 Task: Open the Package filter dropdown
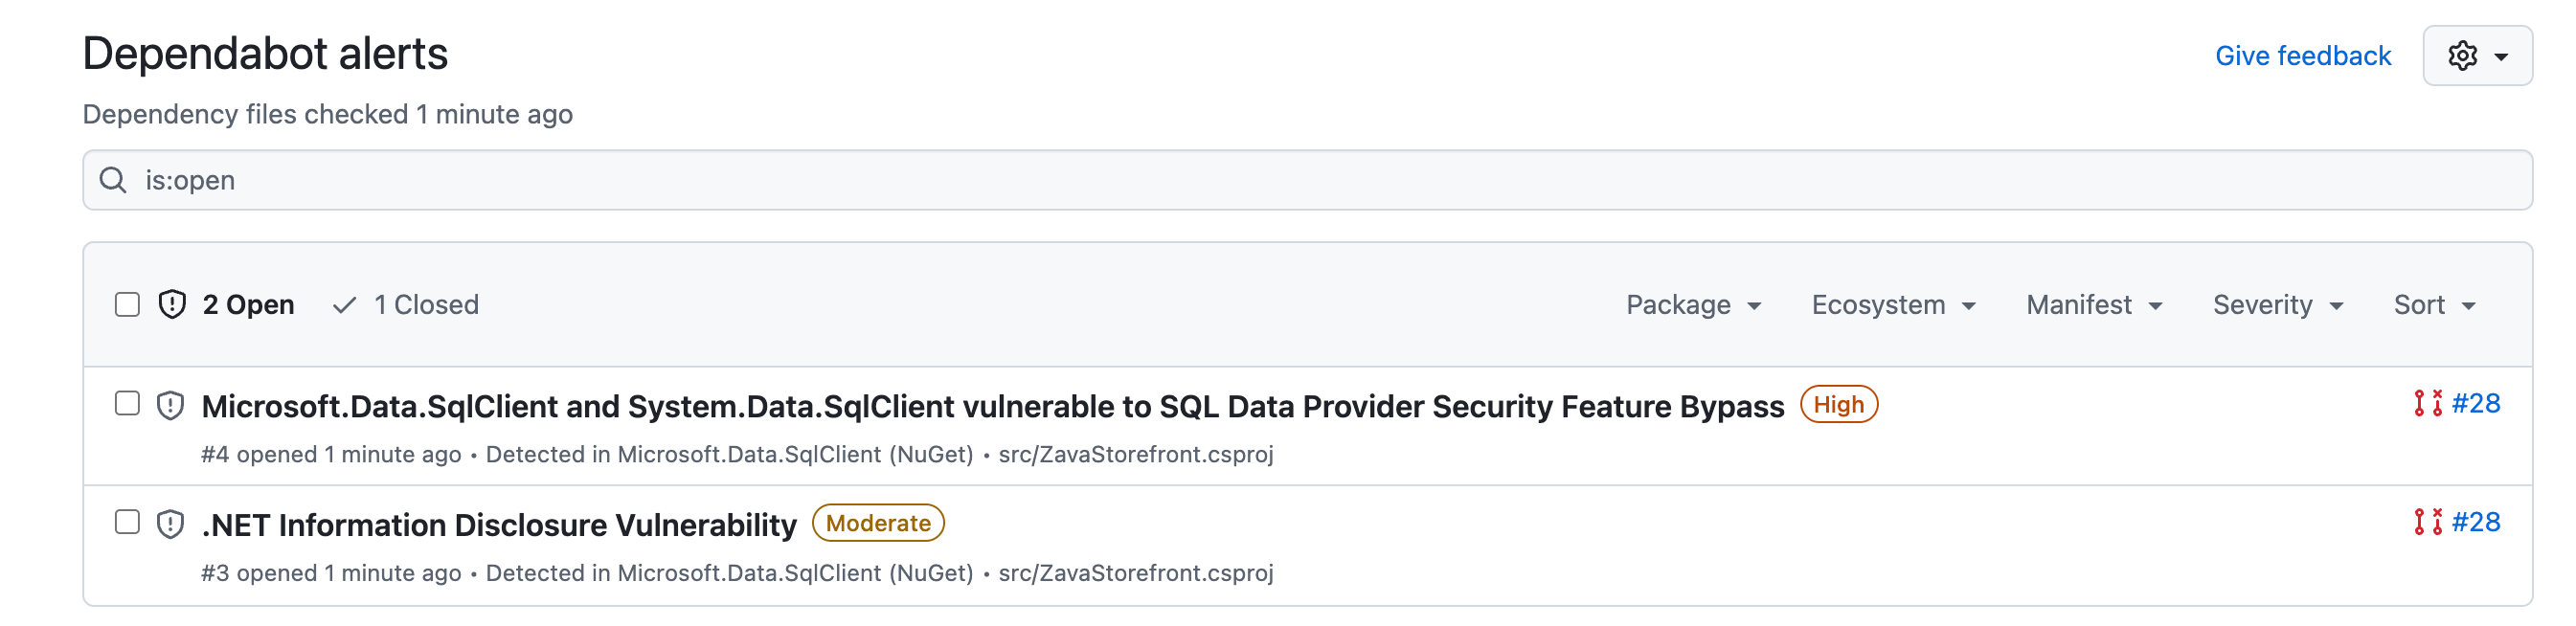click(x=1693, y=305)
